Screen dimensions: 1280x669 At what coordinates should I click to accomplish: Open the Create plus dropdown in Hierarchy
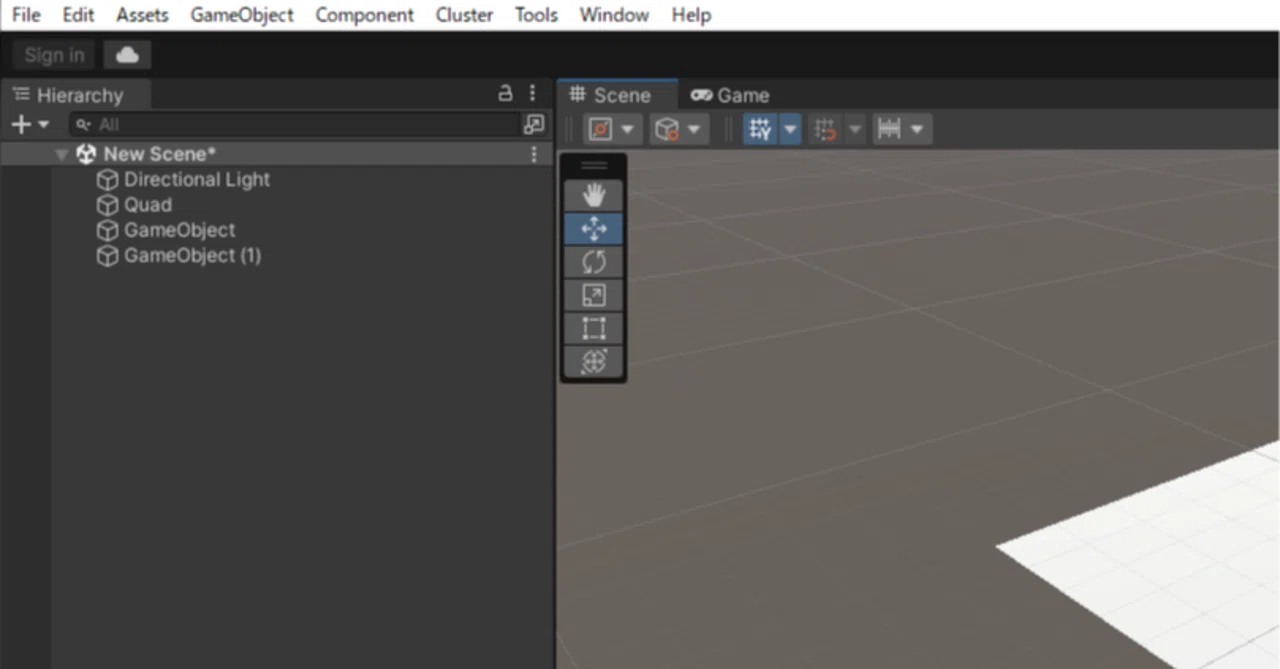click(29, 124)
